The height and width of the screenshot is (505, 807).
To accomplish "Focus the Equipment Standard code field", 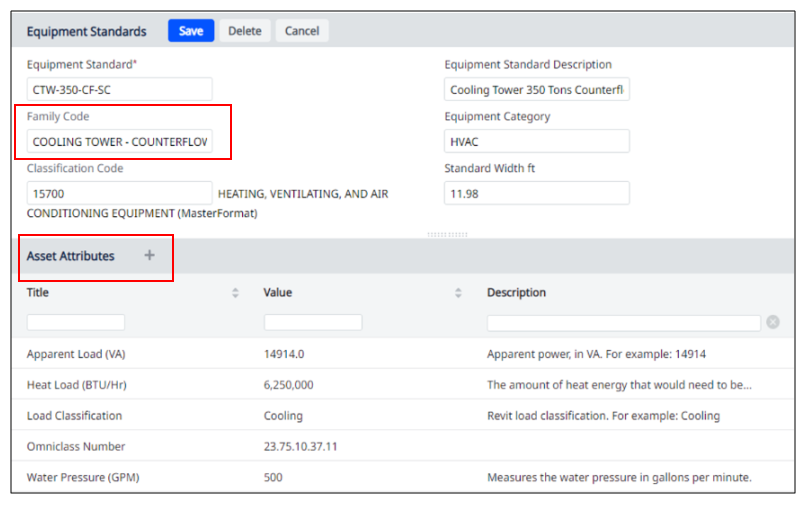I will [x=119, y=90].
